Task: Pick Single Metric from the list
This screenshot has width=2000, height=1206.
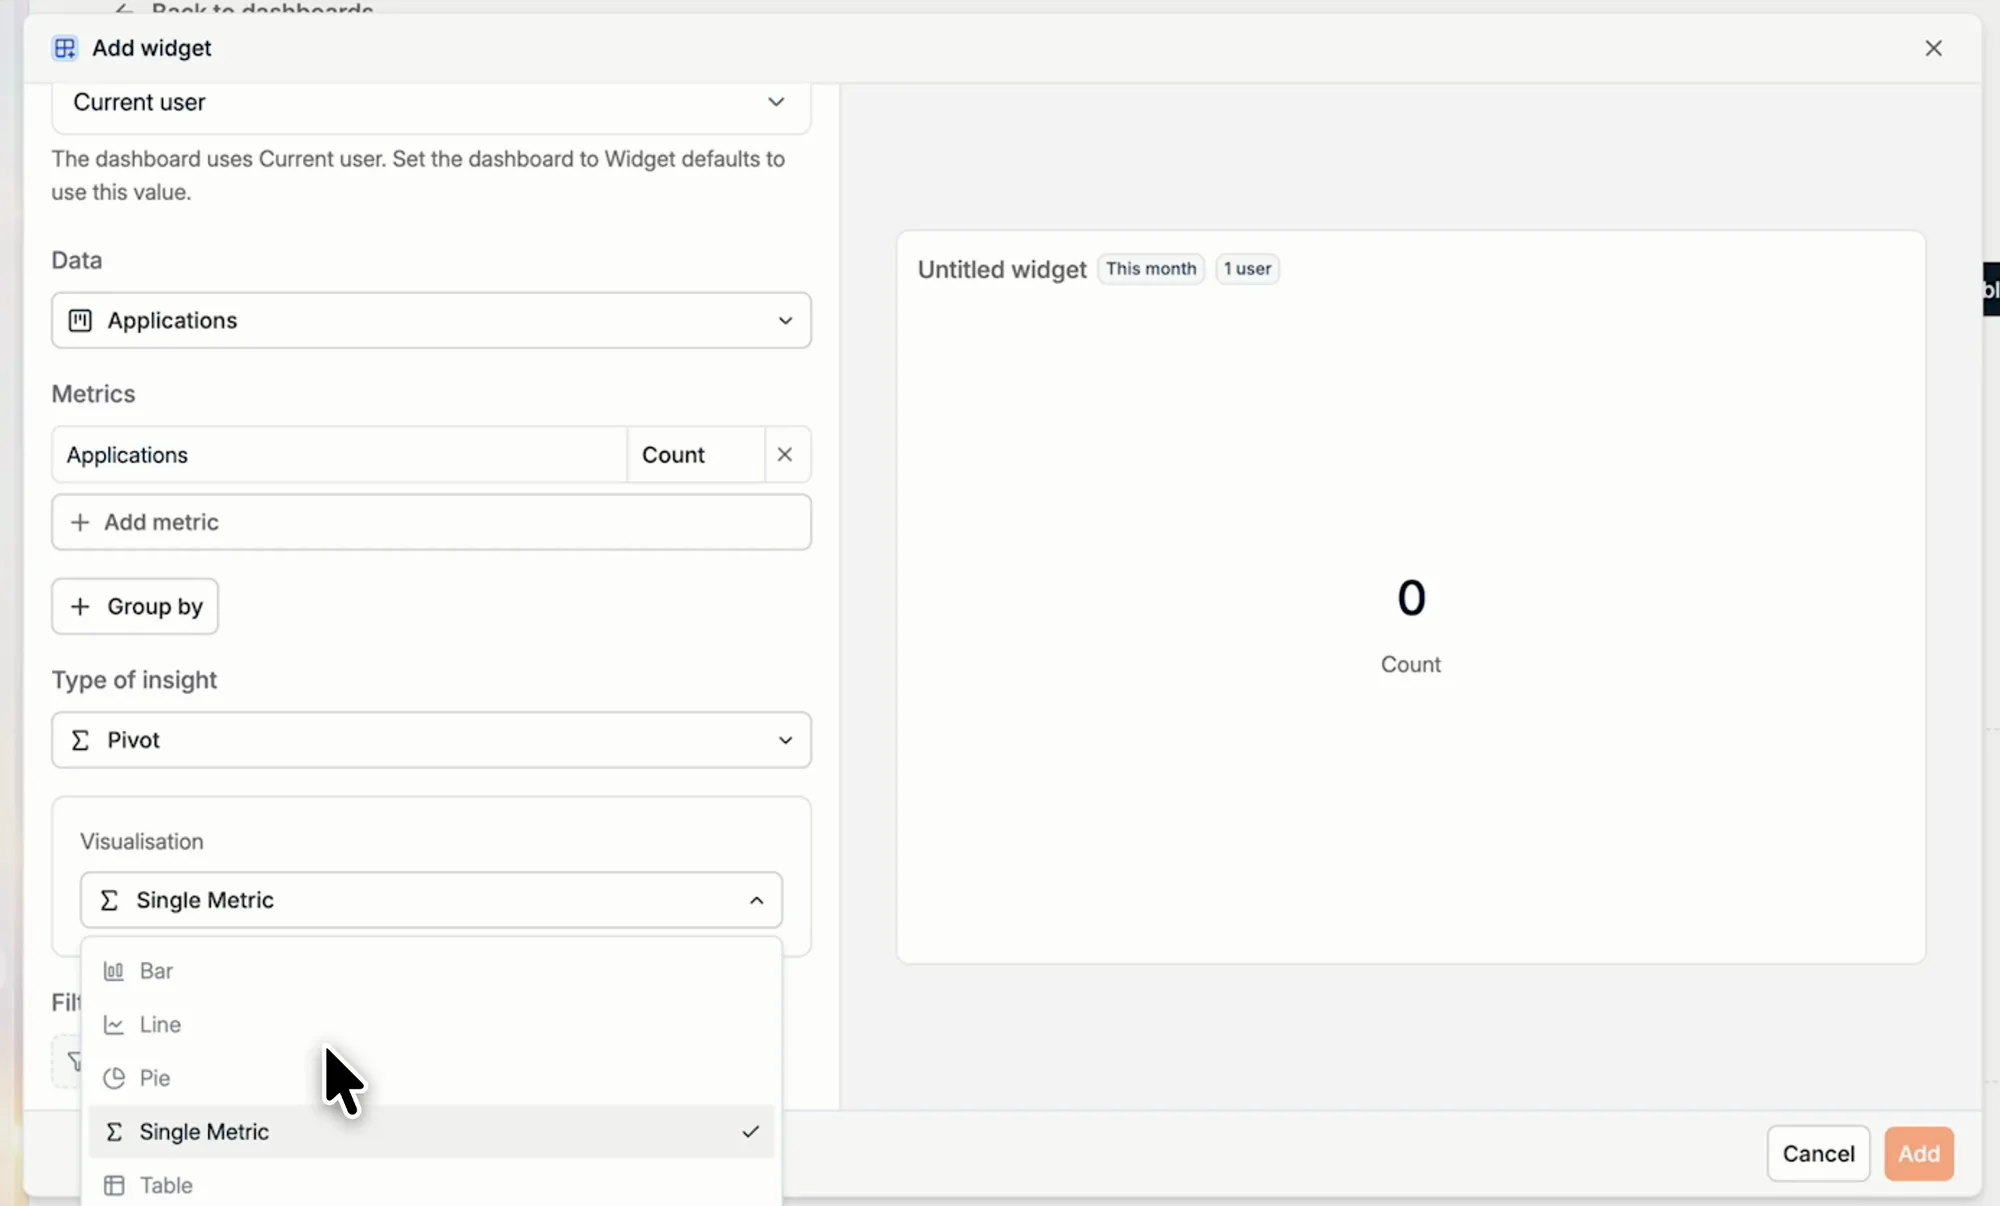Action: pyautogui.click(x=431, y=1131)
